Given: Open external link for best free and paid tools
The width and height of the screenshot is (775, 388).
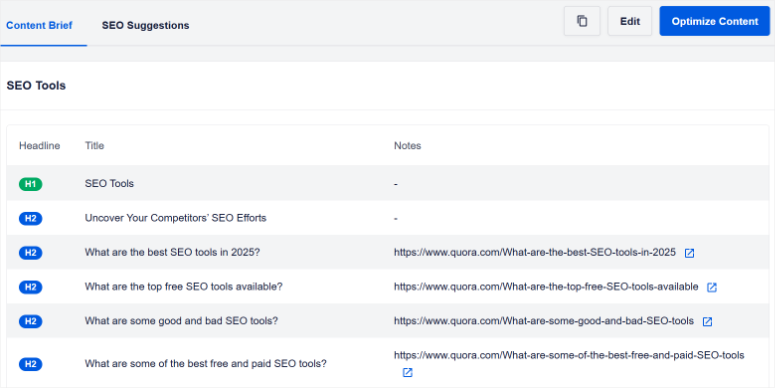Looking at the screenshot, I should click(407, 373).
